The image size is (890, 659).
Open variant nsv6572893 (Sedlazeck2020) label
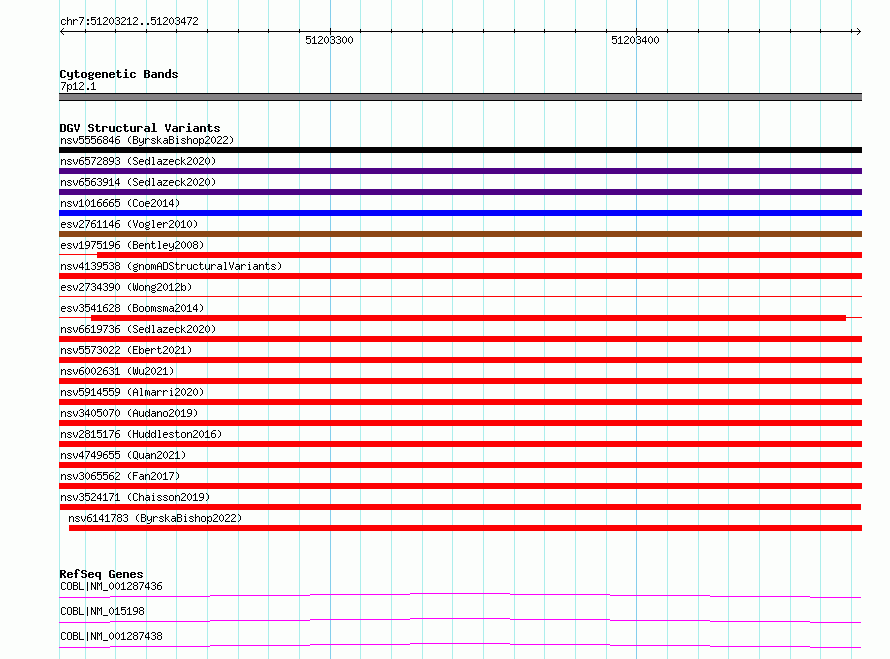[x=138, y=161]
